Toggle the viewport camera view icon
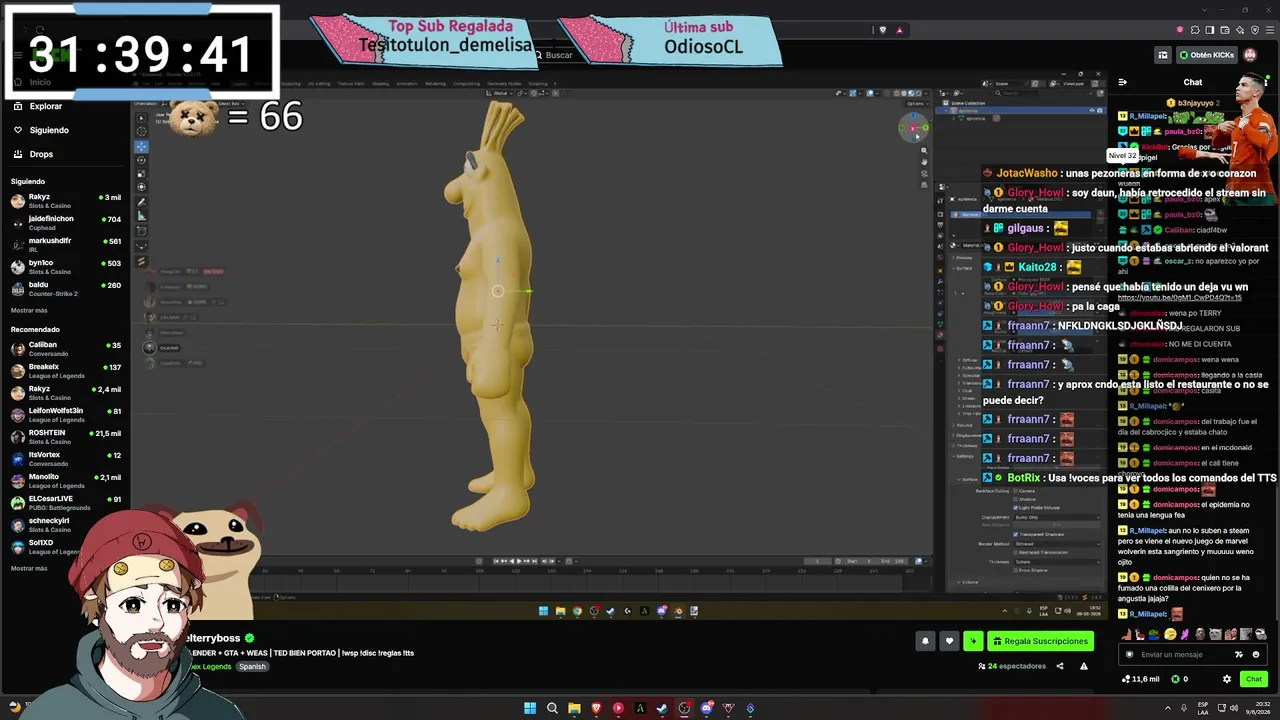1280x720 pixels. coord(923,176)
